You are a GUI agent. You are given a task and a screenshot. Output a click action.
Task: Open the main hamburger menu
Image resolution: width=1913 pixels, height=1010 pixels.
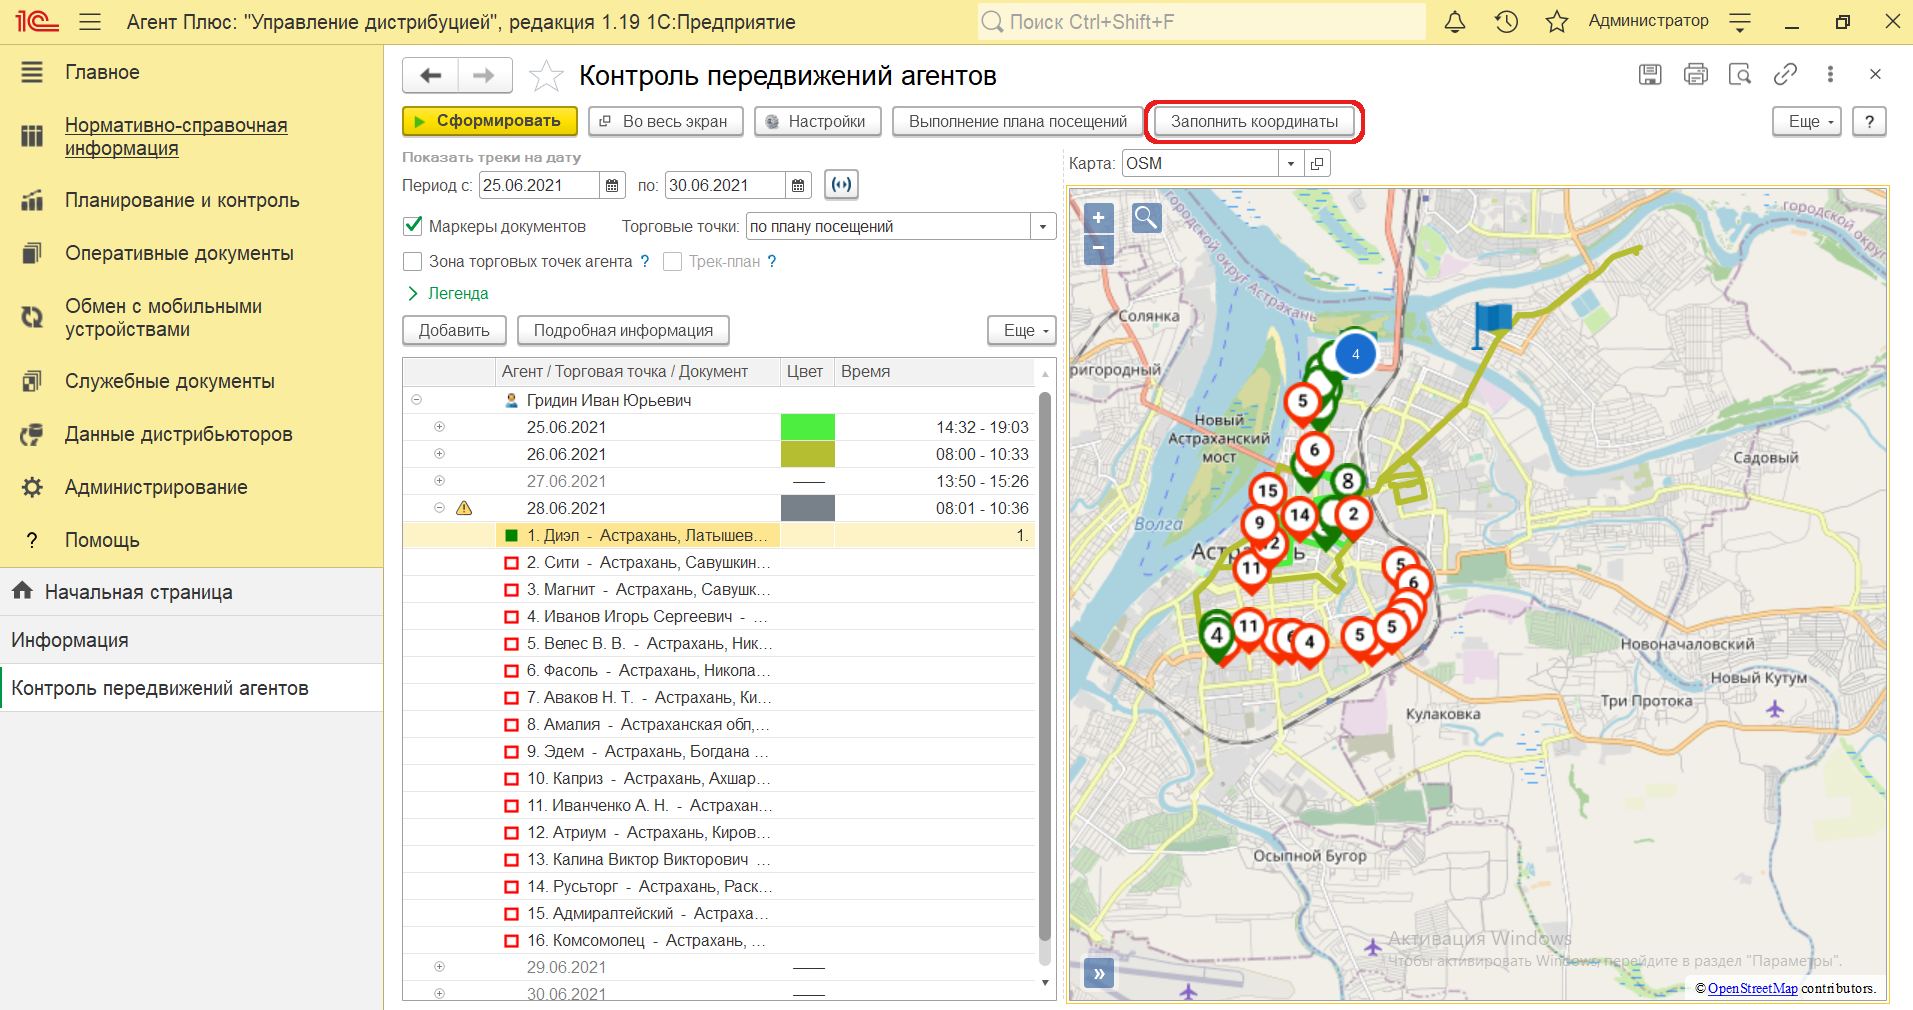90,21
